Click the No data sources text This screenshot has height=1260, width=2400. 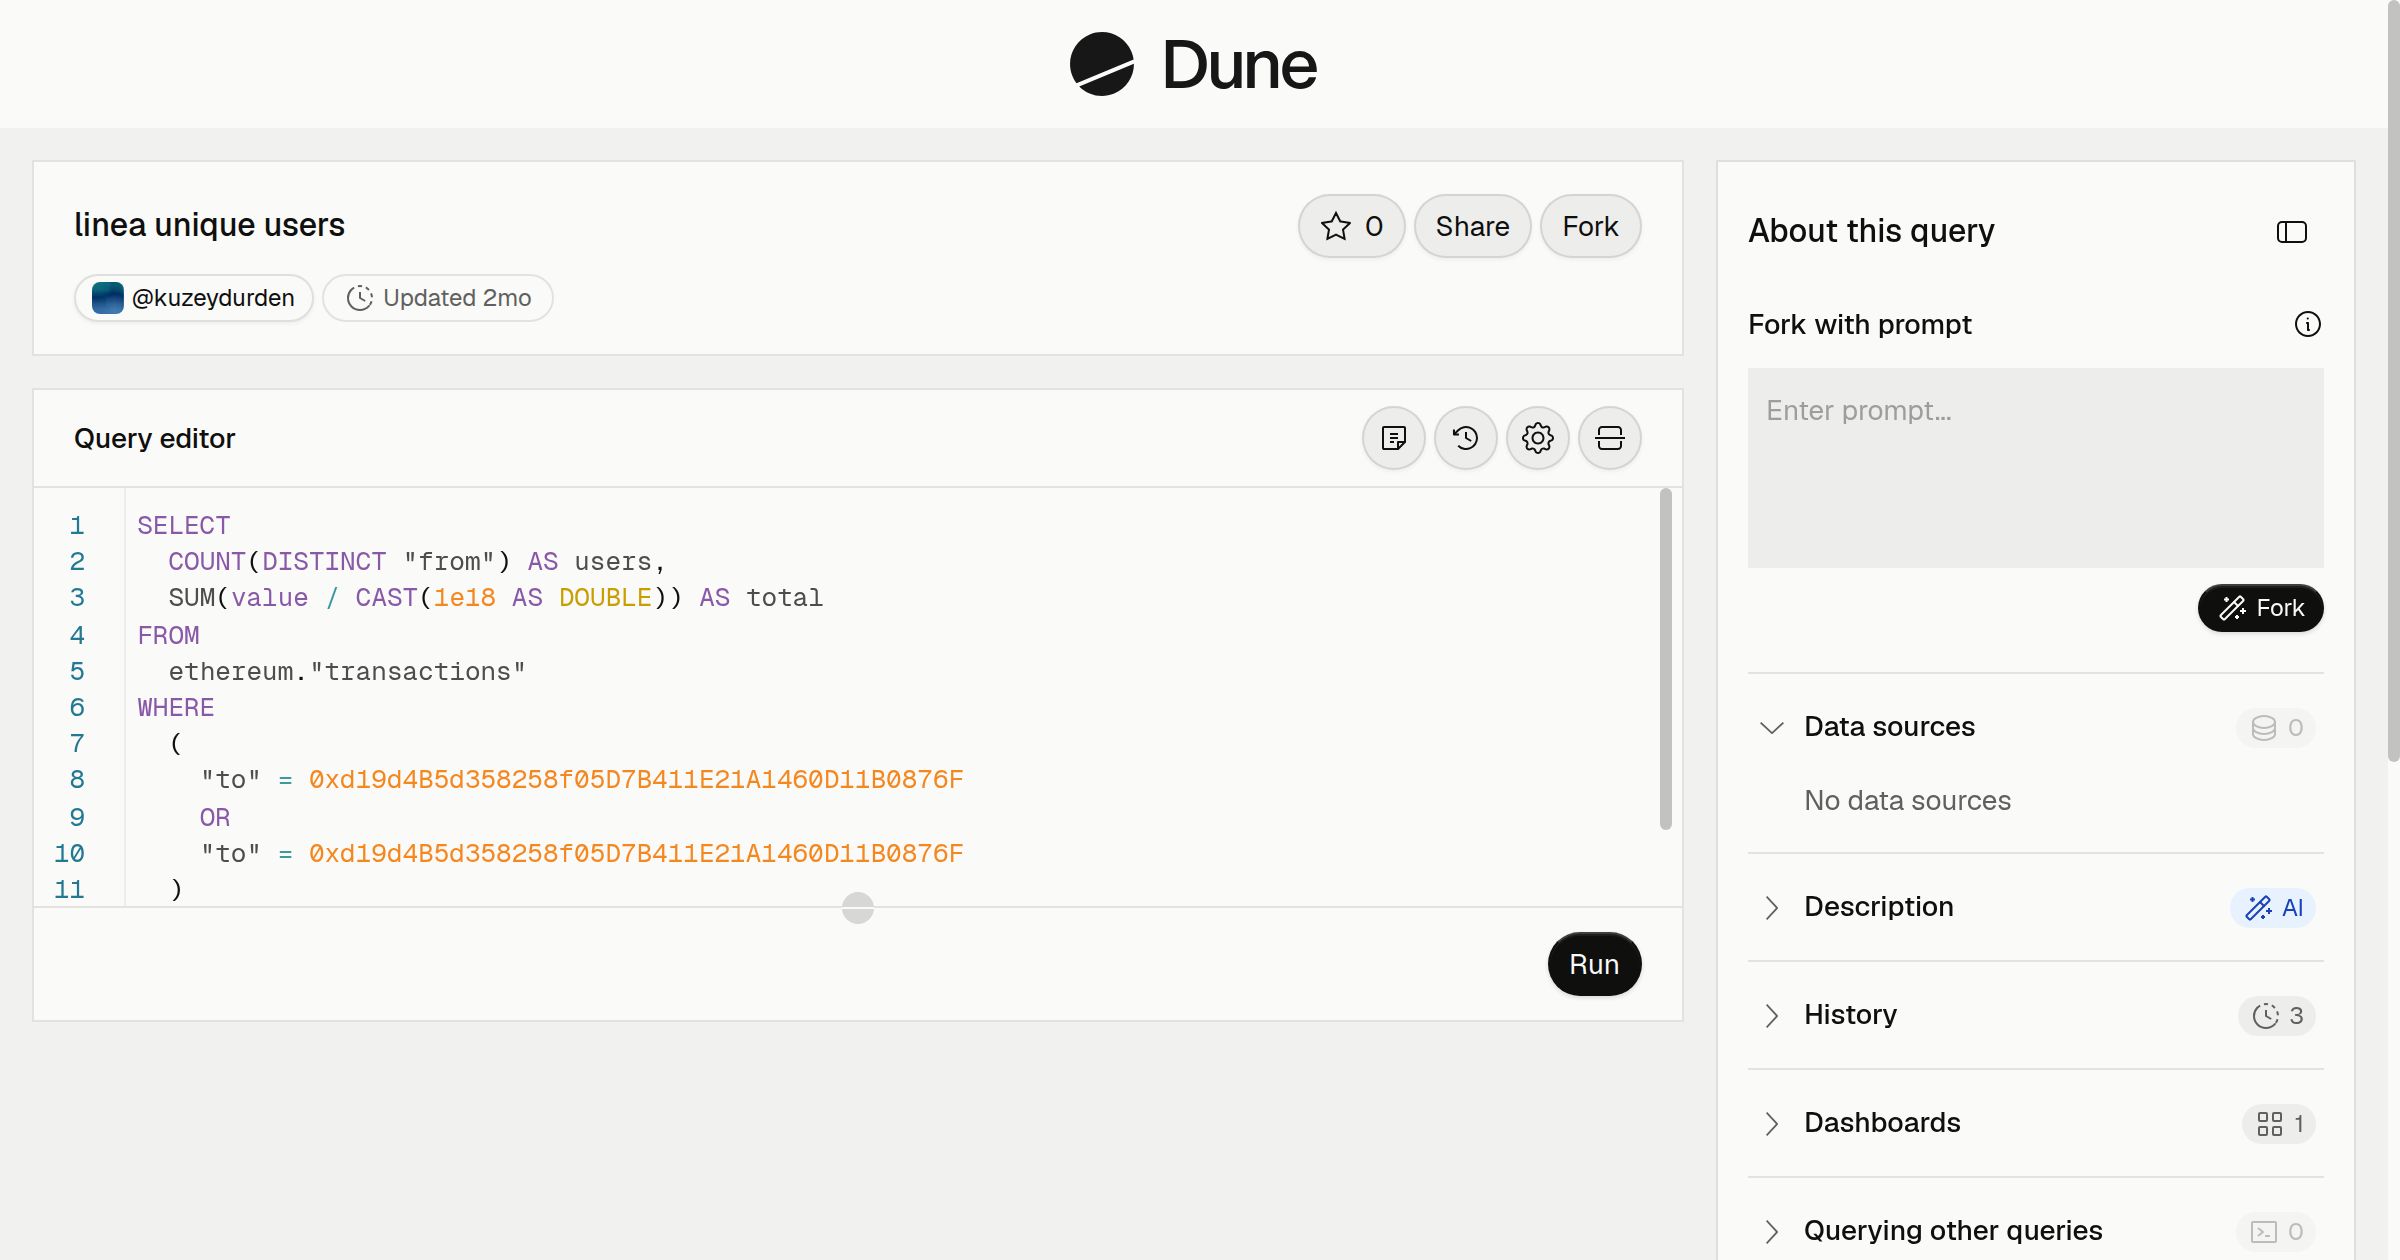click(x=1907, y=801)
